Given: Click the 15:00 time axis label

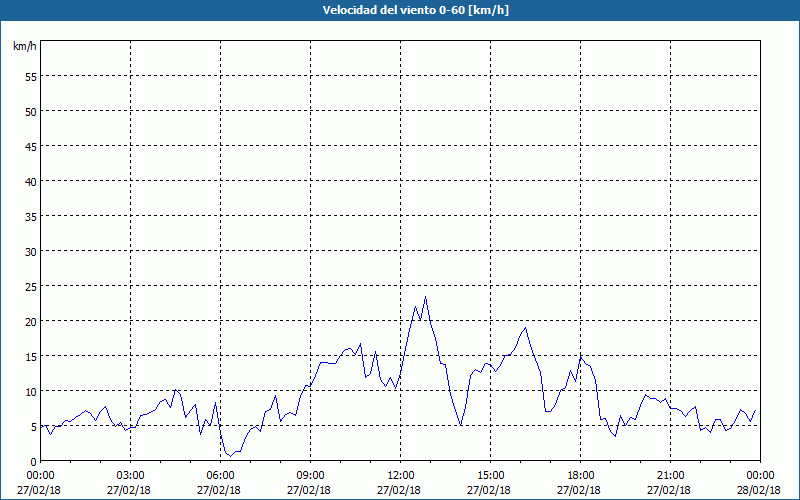Looking at the screenshot, I should [489, 476].
